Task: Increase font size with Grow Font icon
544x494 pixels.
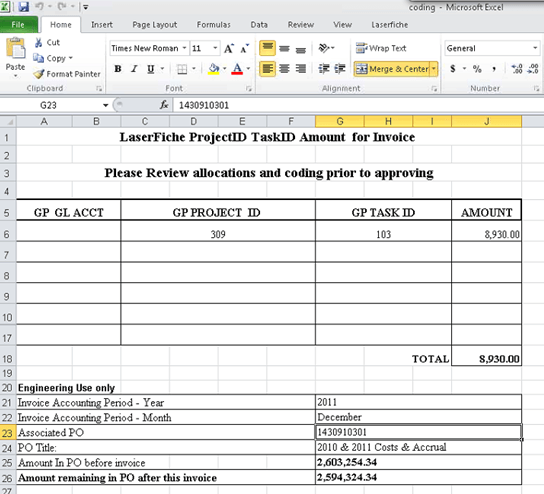Action: [229, 48]
